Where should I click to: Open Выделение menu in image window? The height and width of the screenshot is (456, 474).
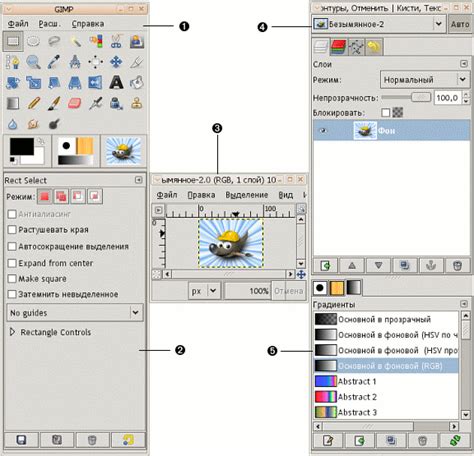(247, 195)
